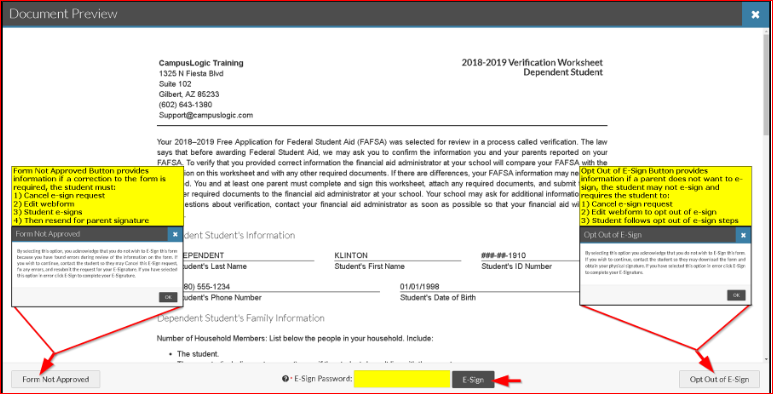Close the Form Not Approved popup
The width and height of the screenshot is (773, 394).
pyautogui.click(x=175, y=234)
